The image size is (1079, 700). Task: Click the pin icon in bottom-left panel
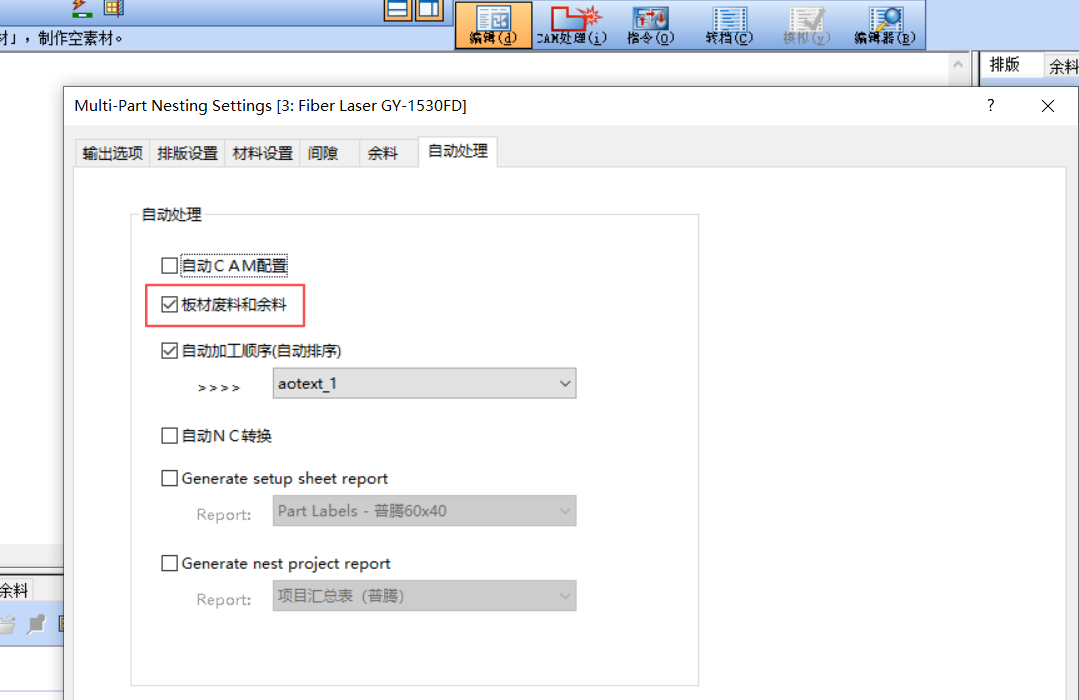[x=36, y=624]
